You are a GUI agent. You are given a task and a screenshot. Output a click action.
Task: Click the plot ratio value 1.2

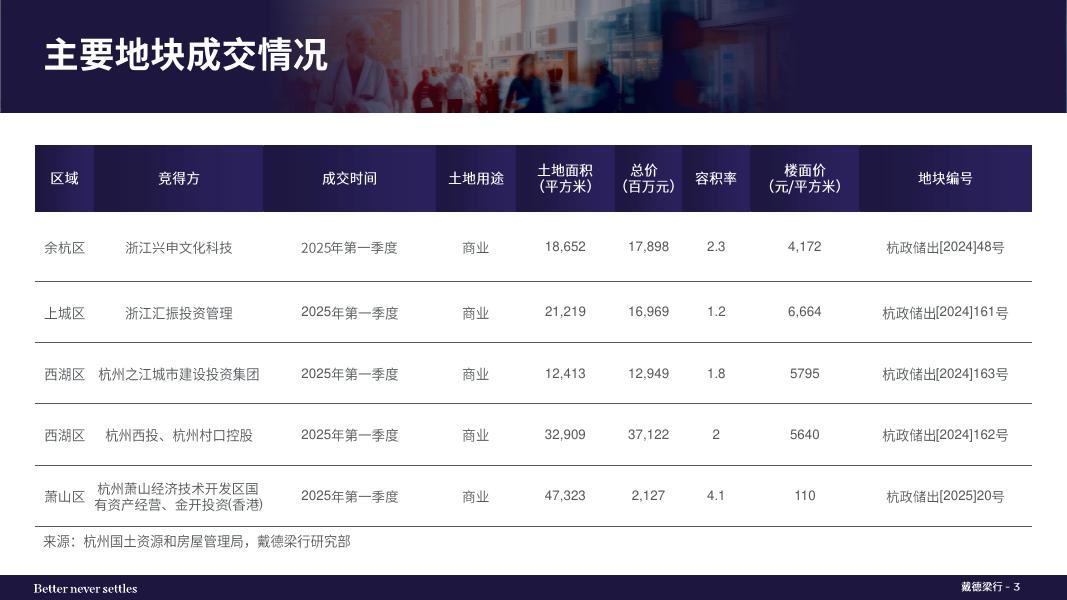(716, 312)
